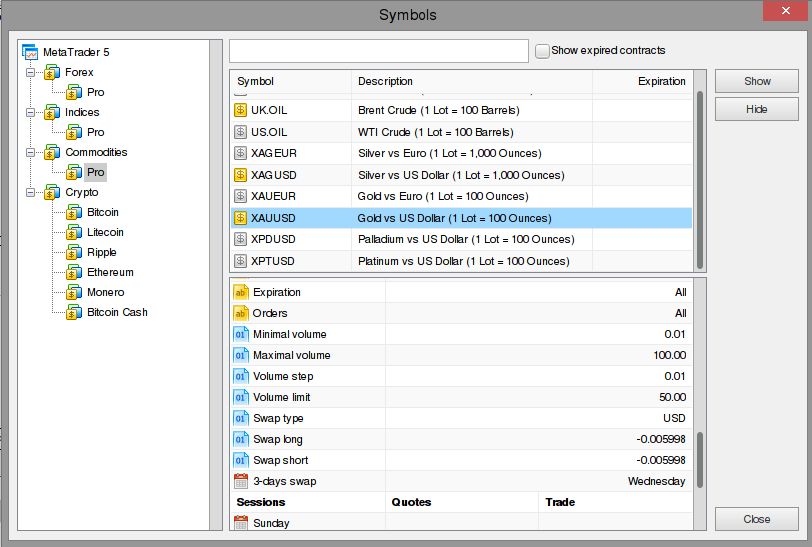Click the Swap long property icon
The width and height of the screenshot is (812, 547).
pos(241,439)
